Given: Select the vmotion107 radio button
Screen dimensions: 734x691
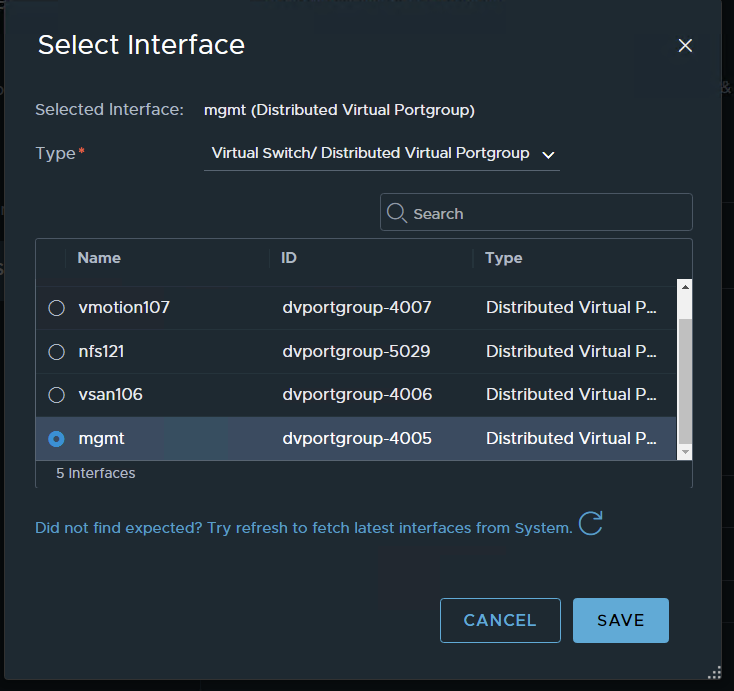Looking at the screenshot, I should (57, 308).
